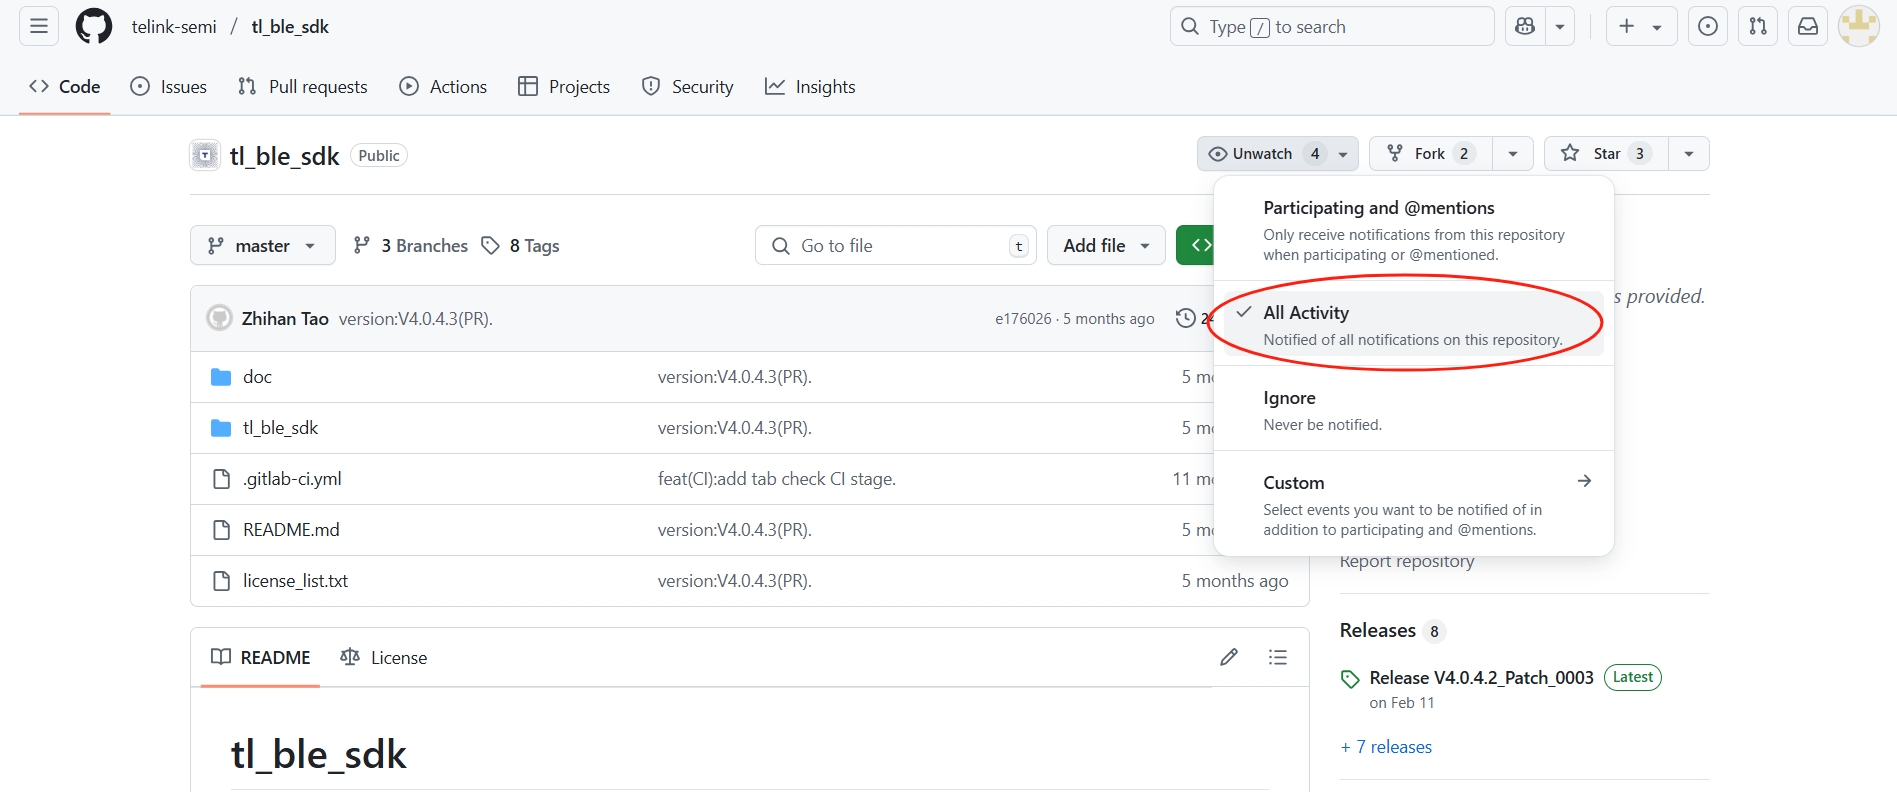The width and height of the screenshot is (1897, 792).
Task: View the + 7 releases link
Action: pyautogui.click(x=1386, y=747)
